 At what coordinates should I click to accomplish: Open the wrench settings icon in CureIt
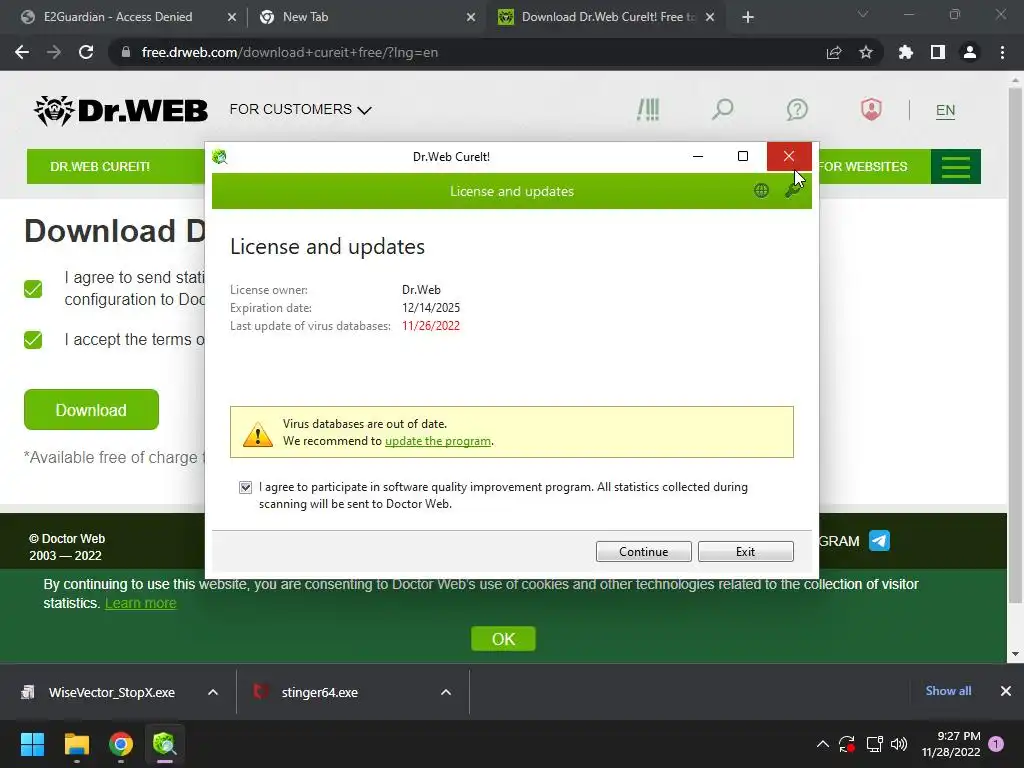[793, 191]
